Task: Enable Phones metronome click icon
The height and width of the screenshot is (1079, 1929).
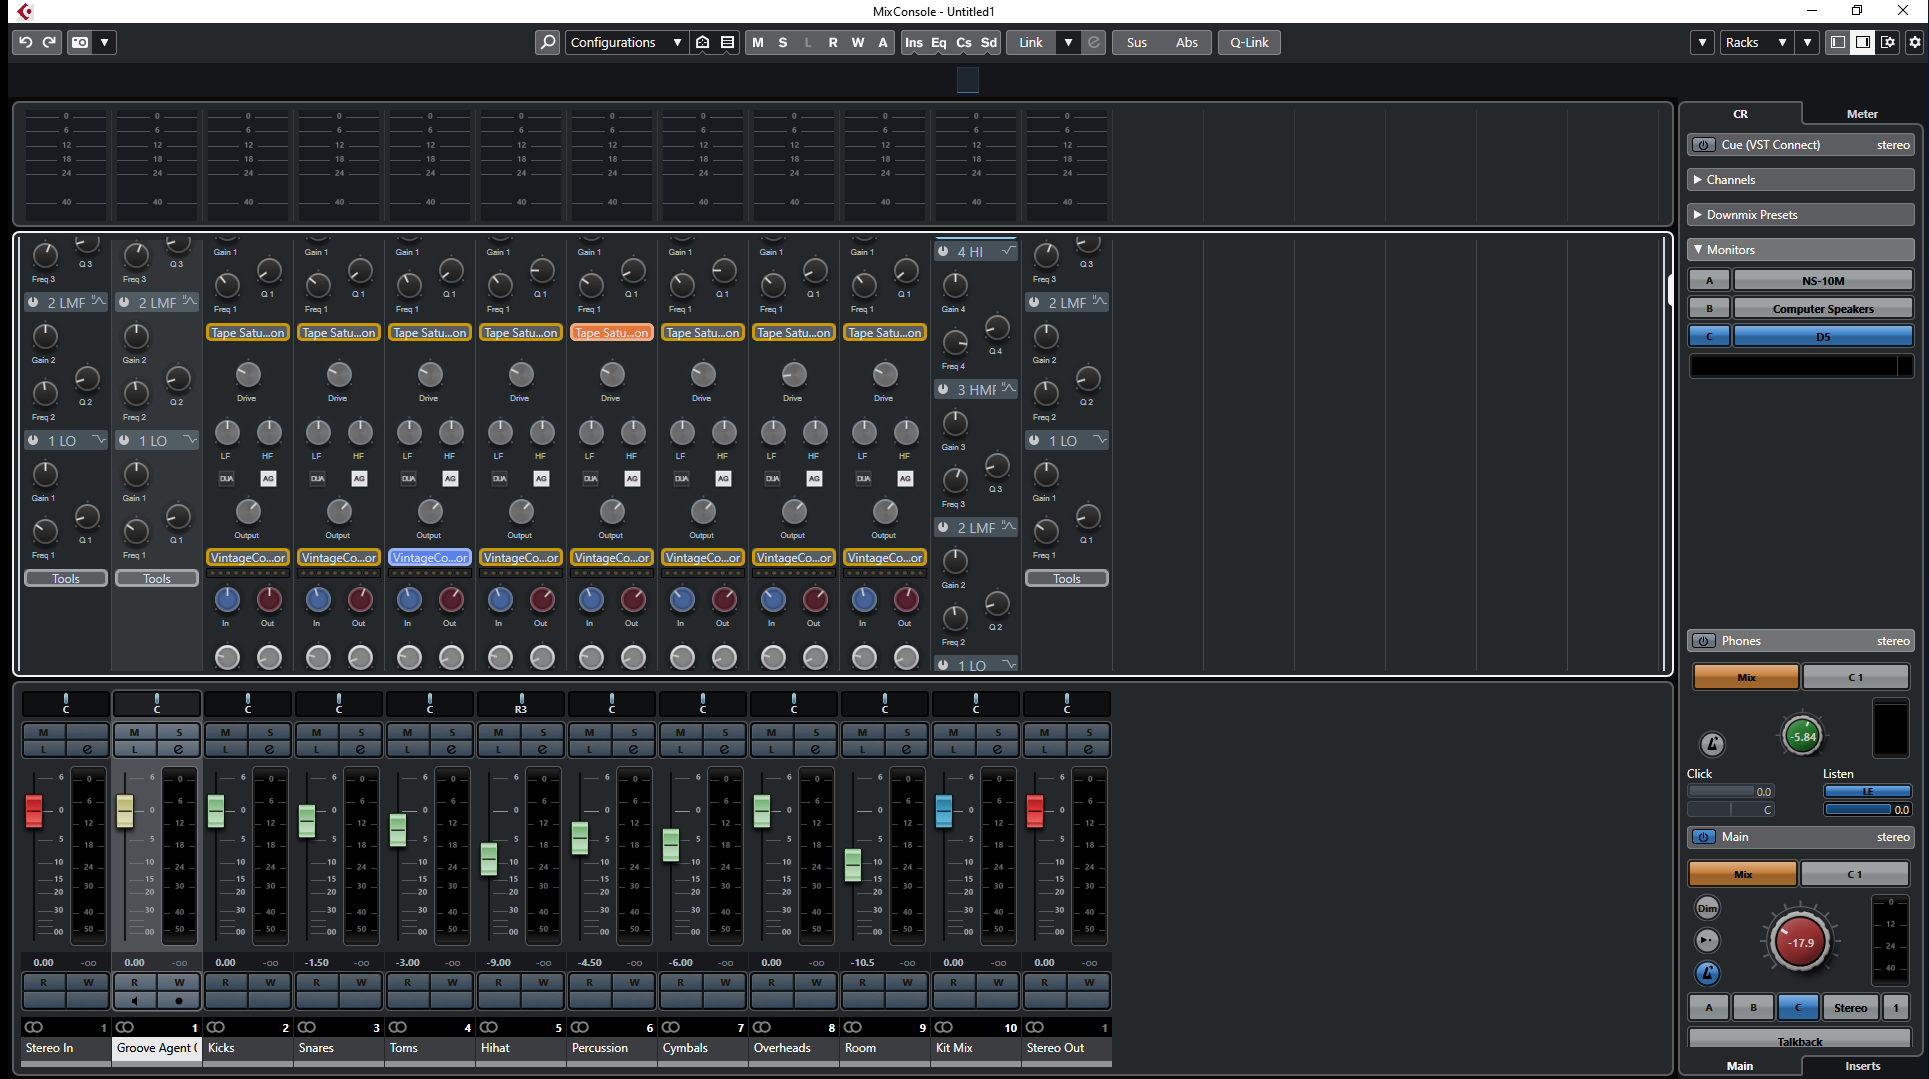Action: point(1712,744)
